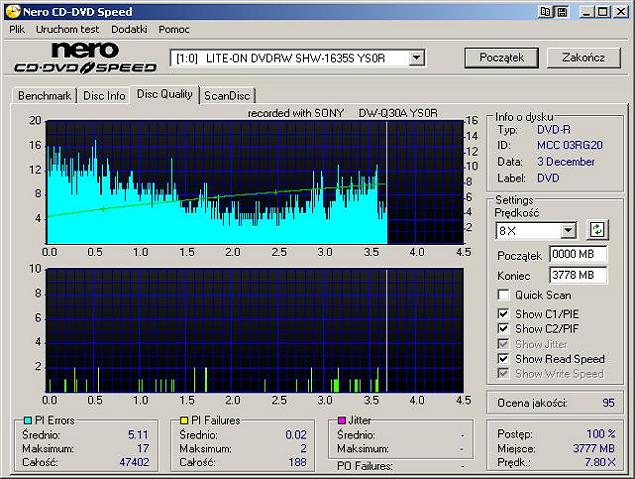This screenshot has width=635, height=479.
Task: Click the copy-to-clipboard icon in title bar
Action: (546, 12)
